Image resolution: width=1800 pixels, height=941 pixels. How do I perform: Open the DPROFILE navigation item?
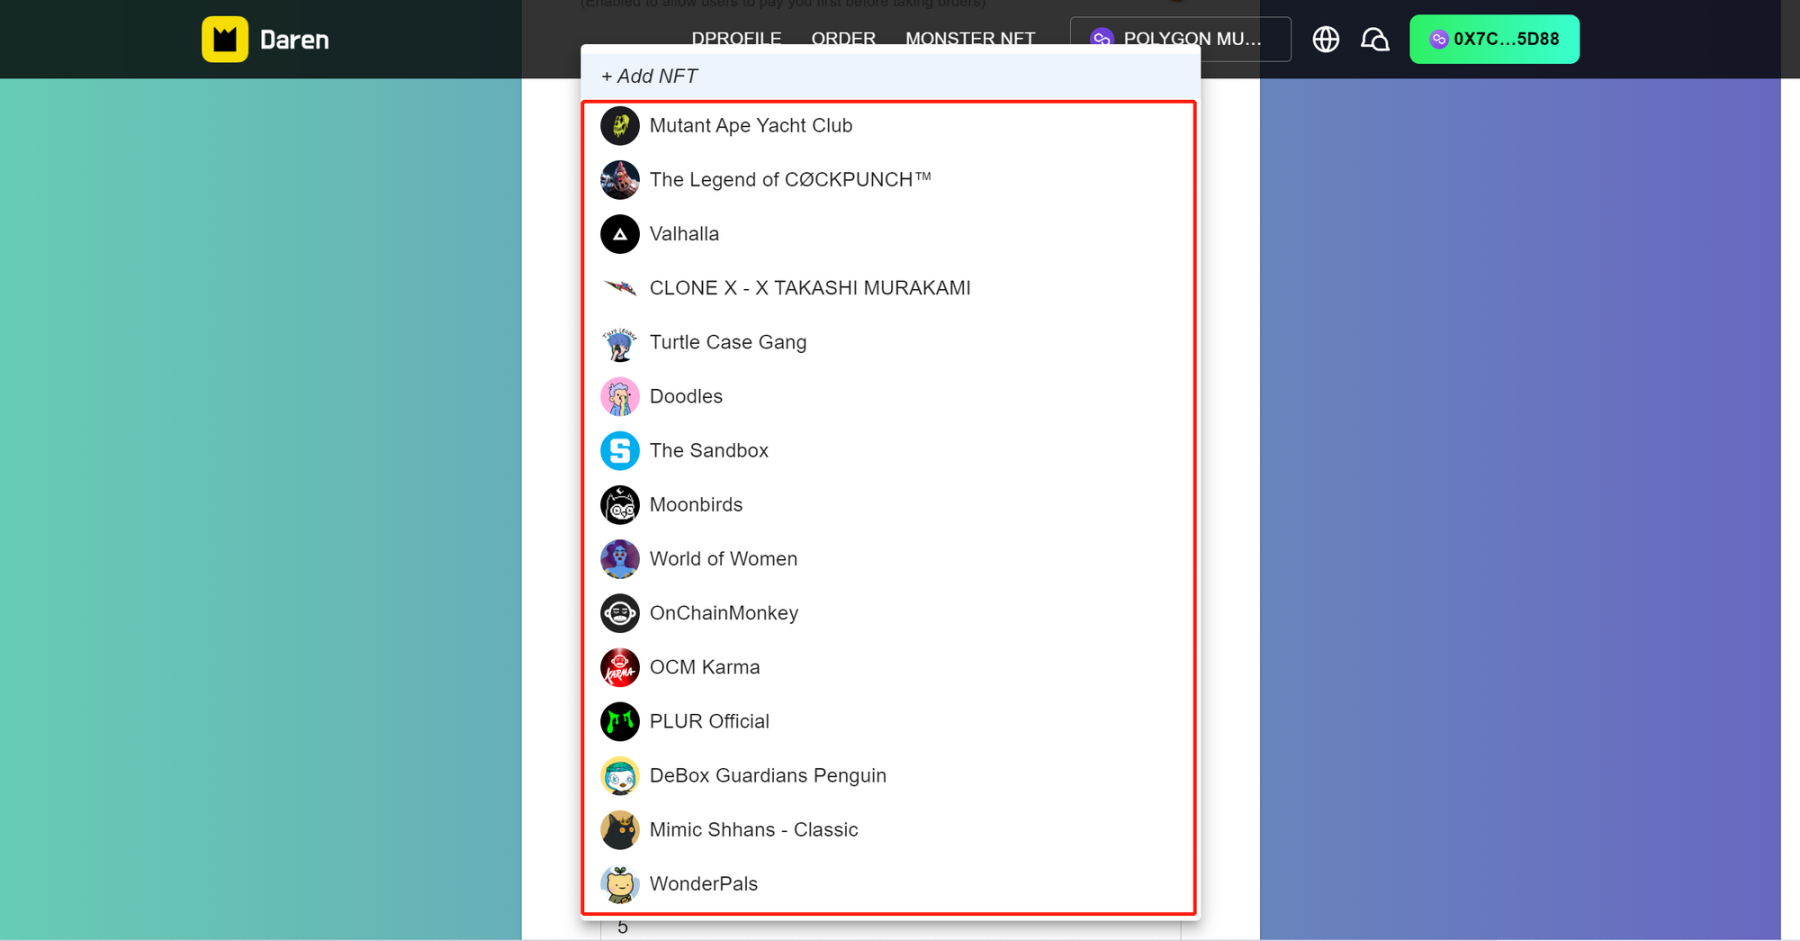736,38
